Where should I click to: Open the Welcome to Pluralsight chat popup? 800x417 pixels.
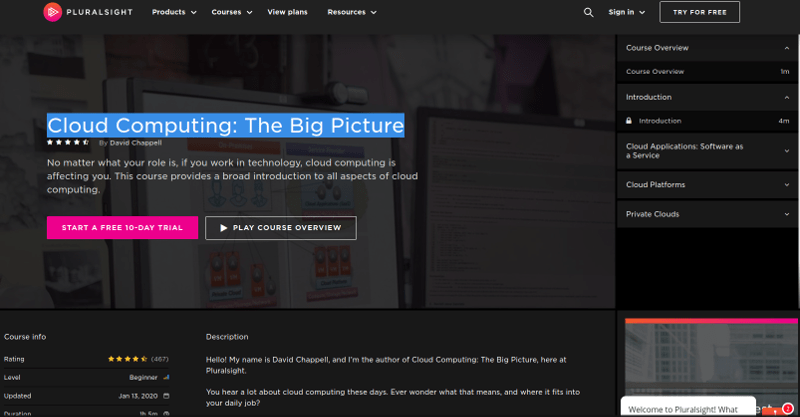tap(688, 408)
